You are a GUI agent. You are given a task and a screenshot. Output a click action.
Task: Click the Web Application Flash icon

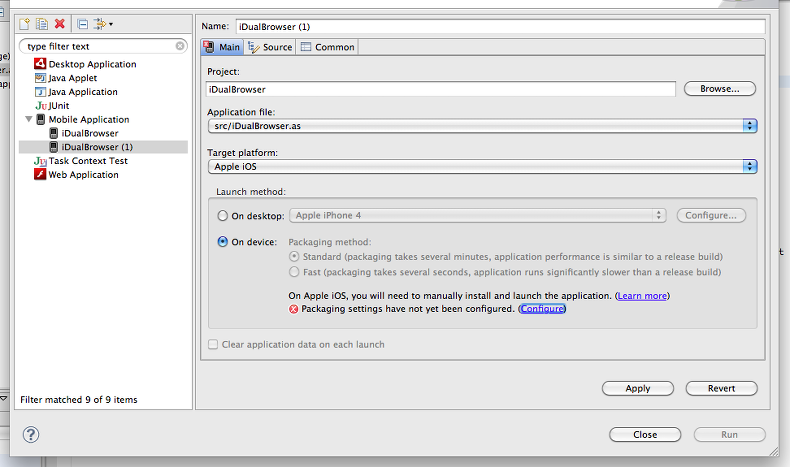pyautogui.click(x=40, y=174)
